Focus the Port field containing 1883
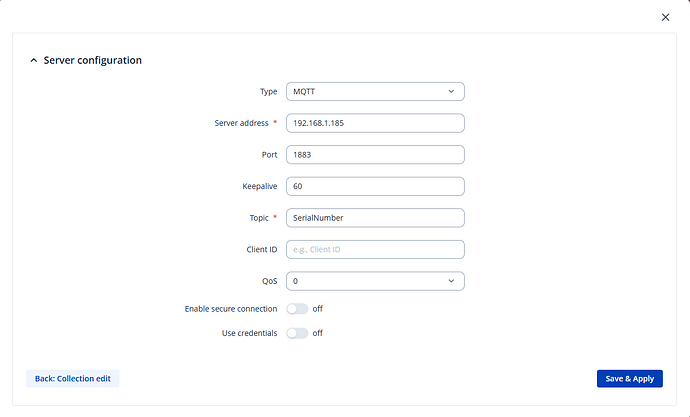This screenshot has width=690, height=417. click(375, 155)
